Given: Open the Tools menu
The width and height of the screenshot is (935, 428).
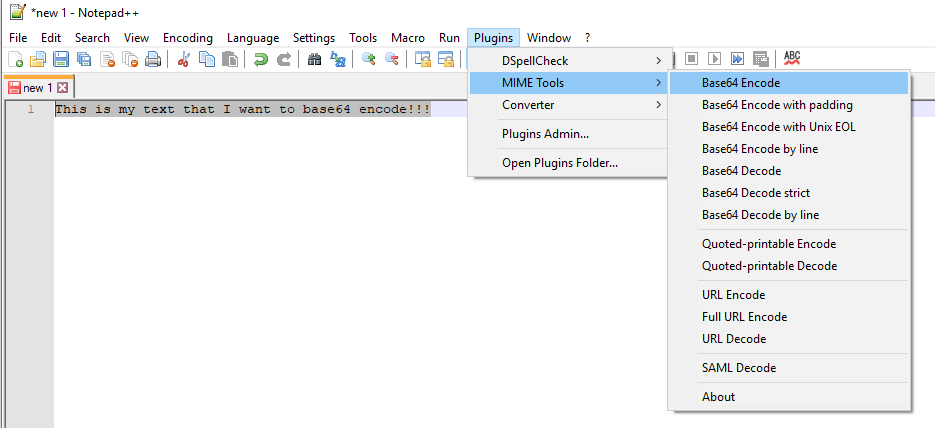Looking at the screenshot, I should (363, 38).
